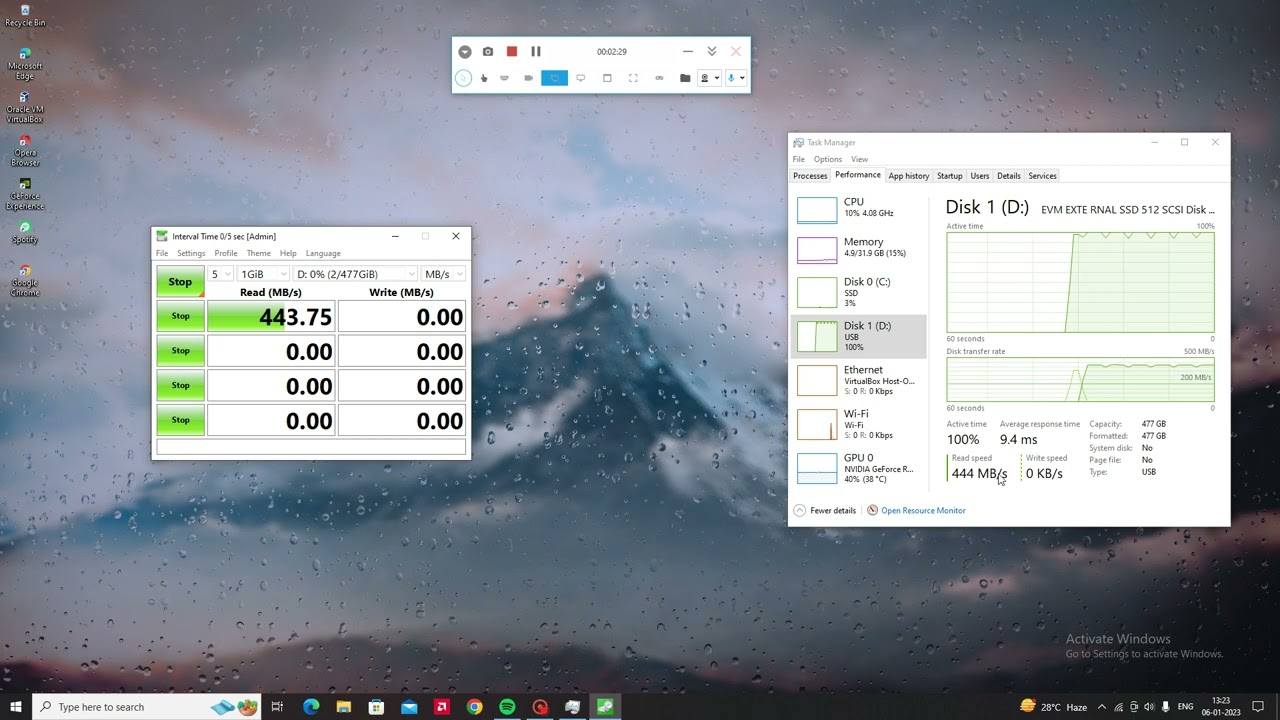Image resolution: width=1280 pixels, height=720 pixels.
Task: Open recordings output folder icon in recorder
Action: (x=685, y=78)
